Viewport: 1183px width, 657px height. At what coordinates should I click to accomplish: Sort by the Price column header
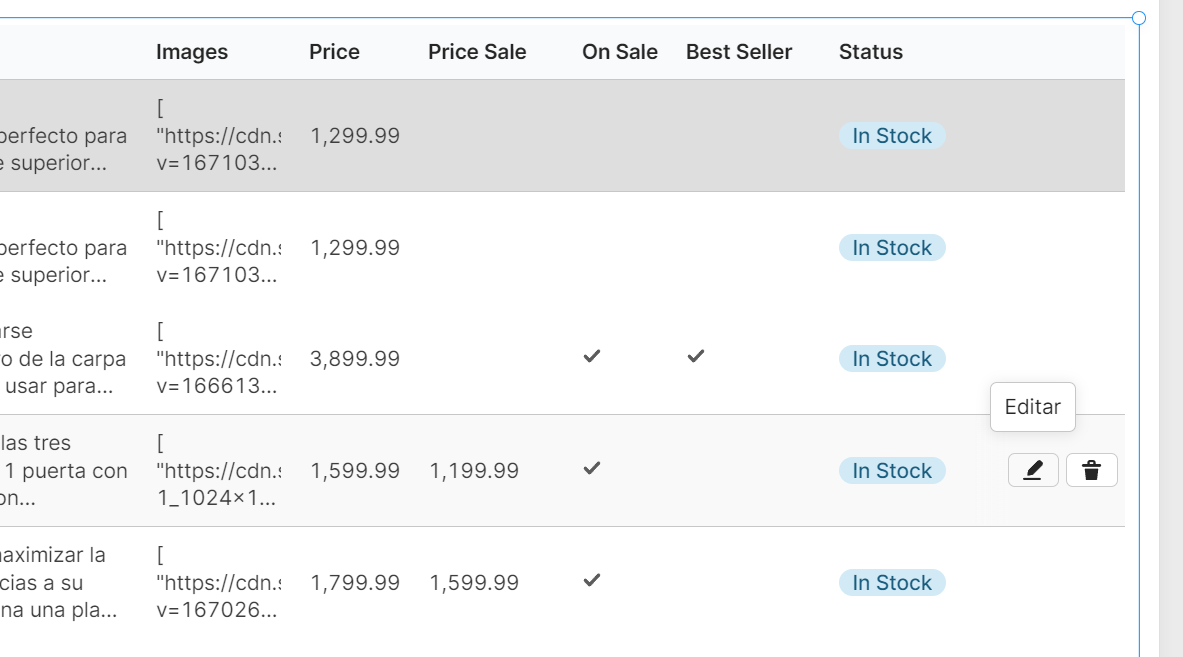click(334, 52)
